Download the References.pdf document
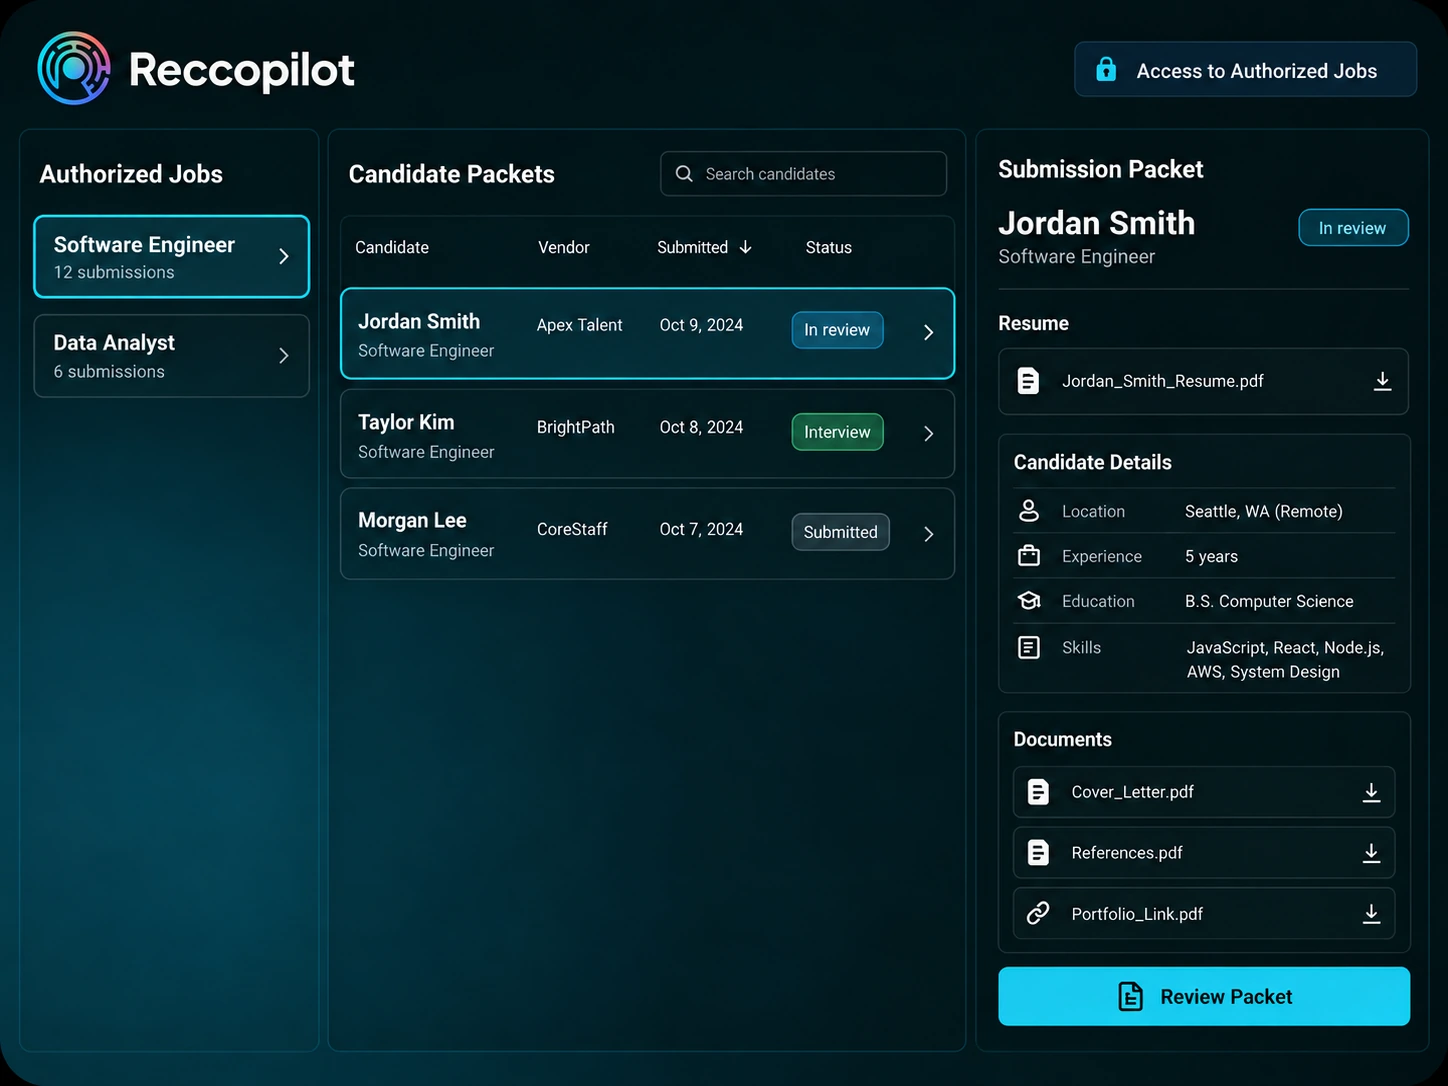The image size is (1448, 1086). coord(1371,853)
